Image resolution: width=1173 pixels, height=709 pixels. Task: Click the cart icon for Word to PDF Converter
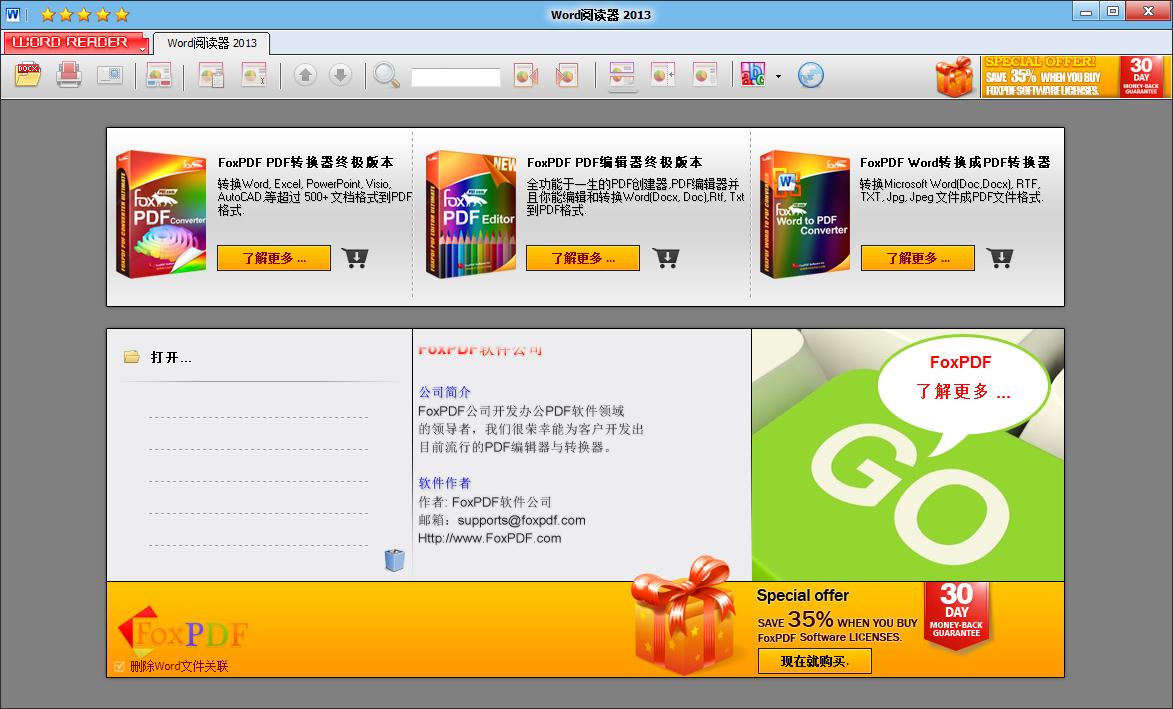(1000, 258)
